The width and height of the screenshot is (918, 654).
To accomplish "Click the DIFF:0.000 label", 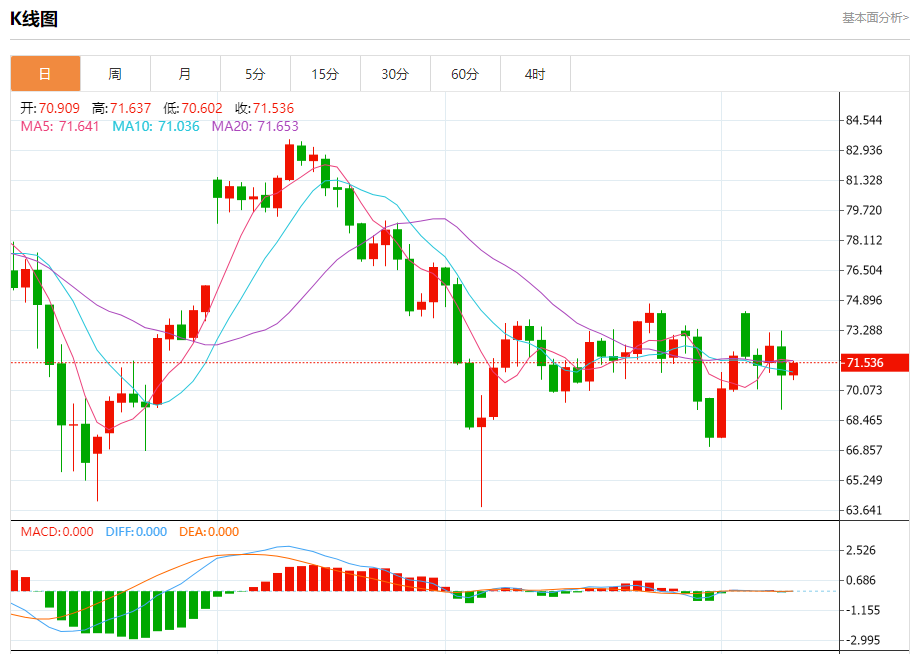I will pos(136,532).
